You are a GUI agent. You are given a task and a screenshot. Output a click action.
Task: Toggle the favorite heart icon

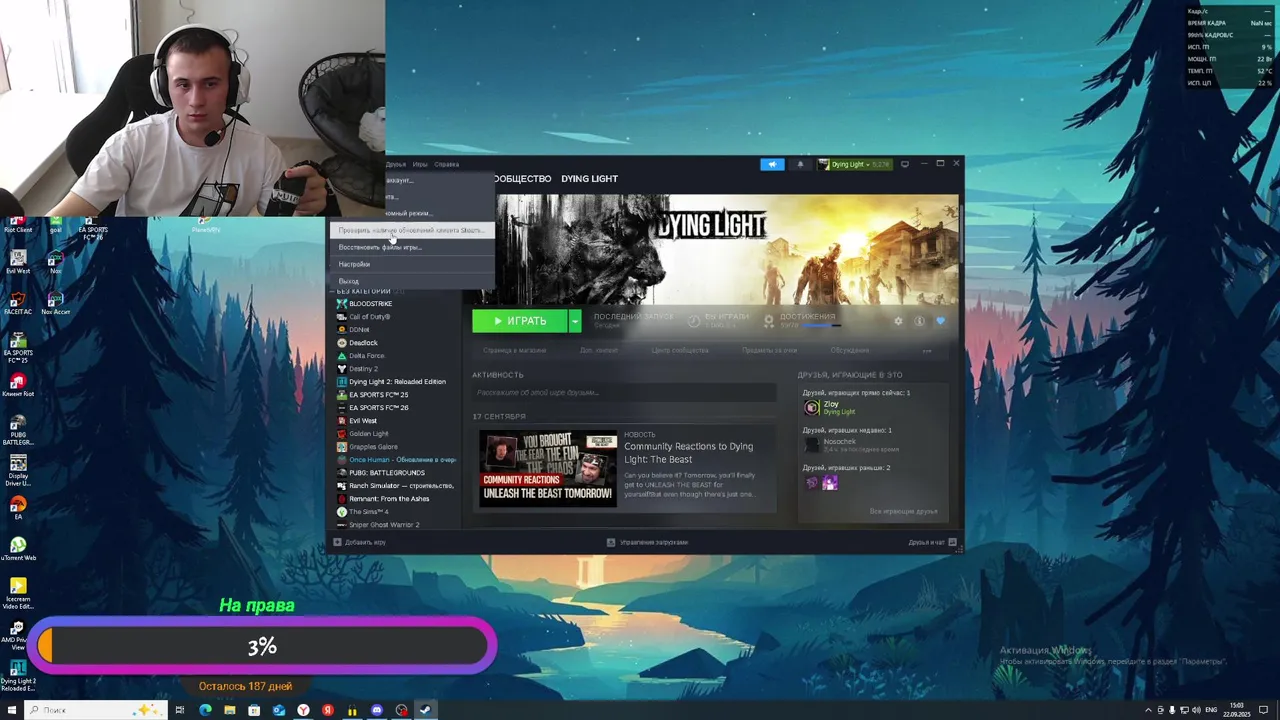click(940, 321)
